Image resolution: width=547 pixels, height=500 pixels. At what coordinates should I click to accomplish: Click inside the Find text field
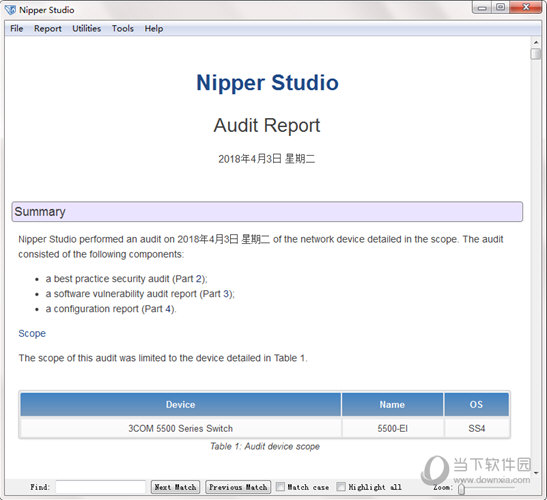(x=100, y=487)
